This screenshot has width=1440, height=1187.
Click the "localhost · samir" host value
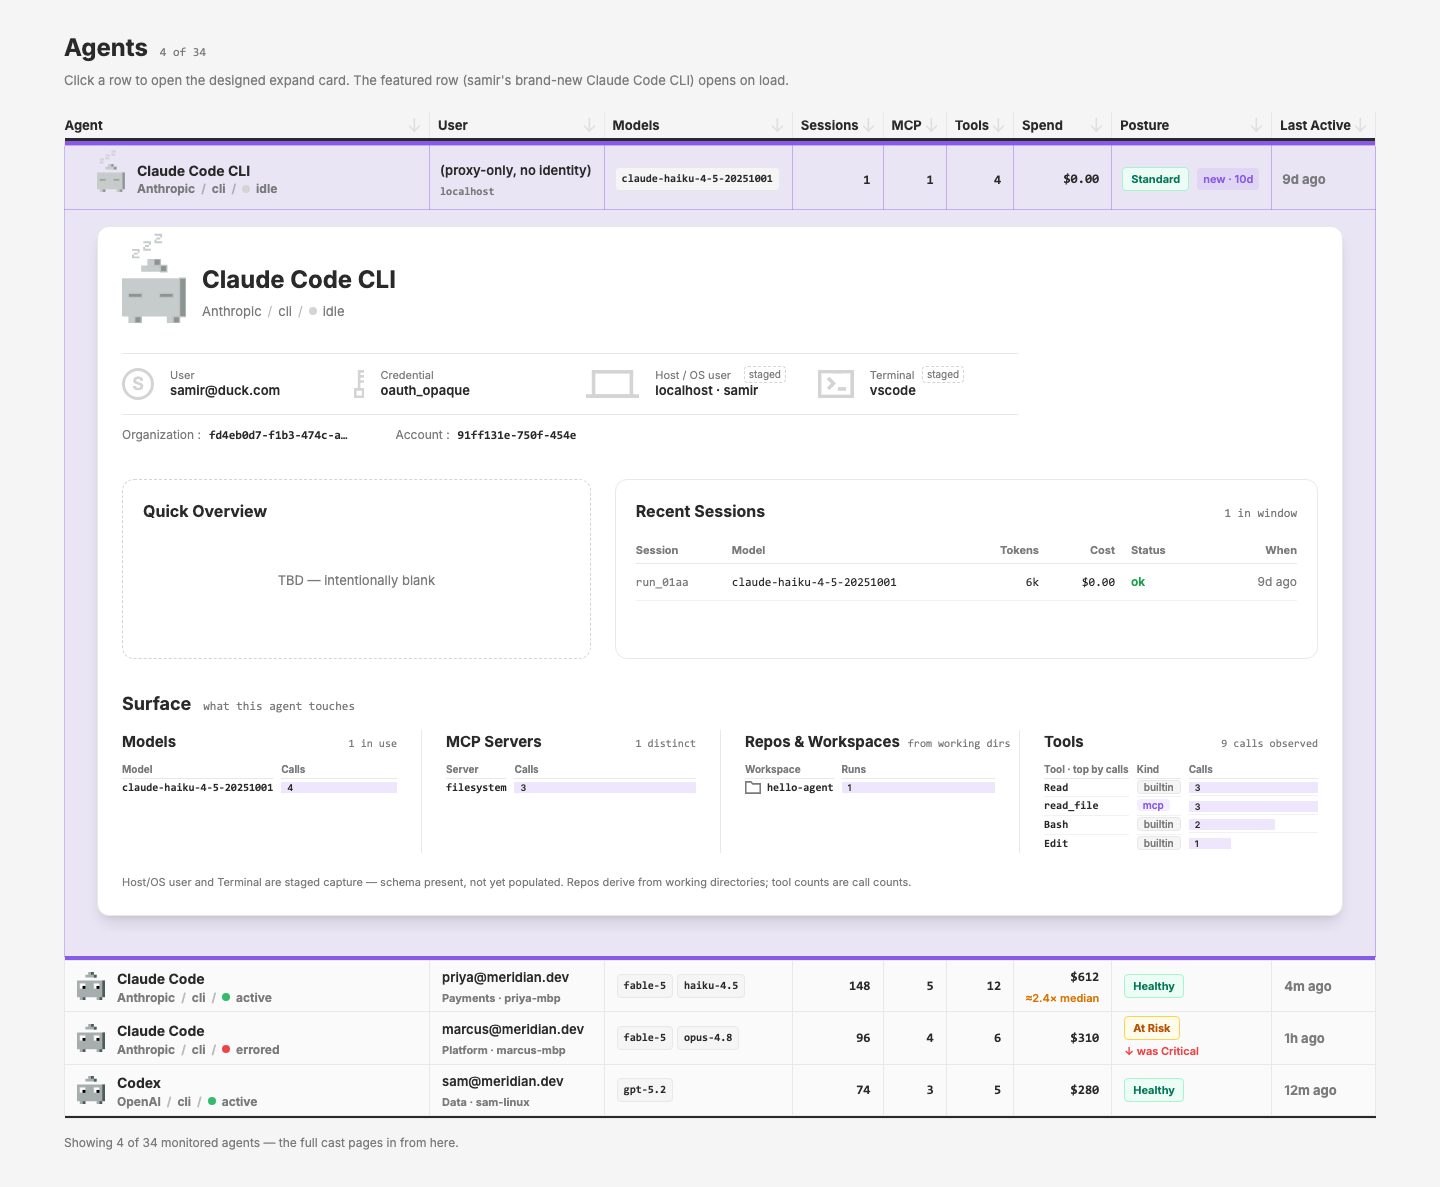pyautogui.click(x=706, y=391)
